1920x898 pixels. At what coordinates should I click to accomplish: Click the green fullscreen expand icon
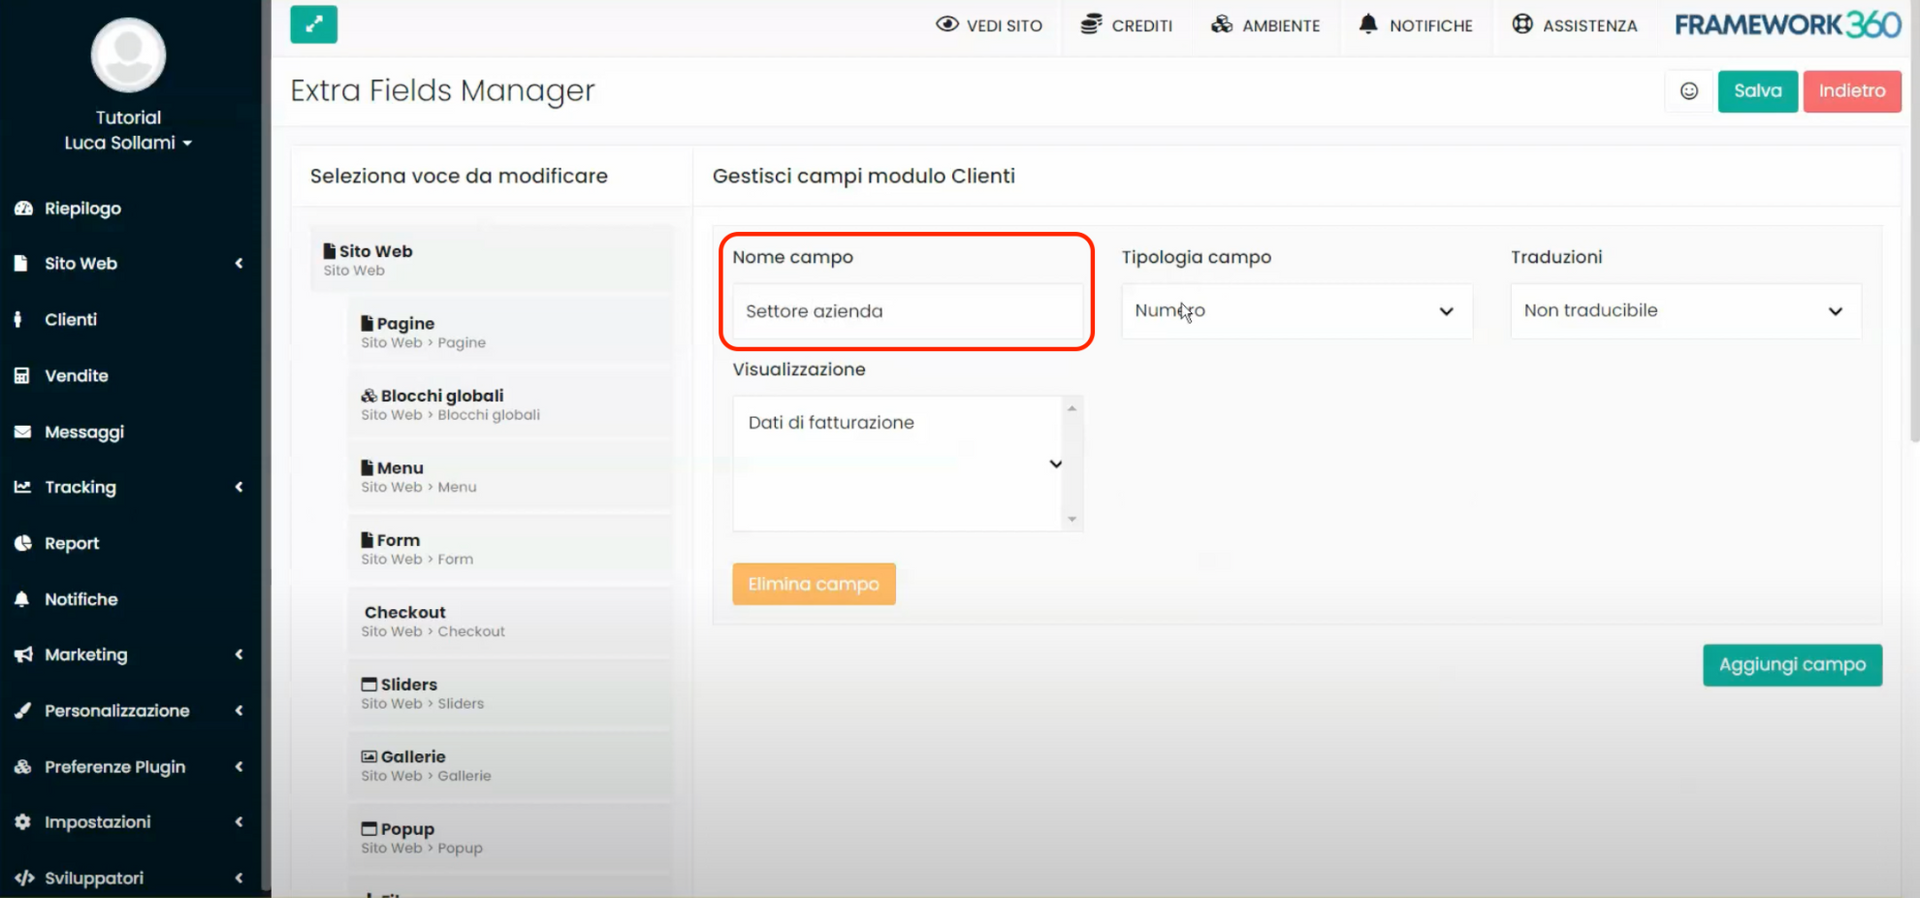tap(313, 25)
